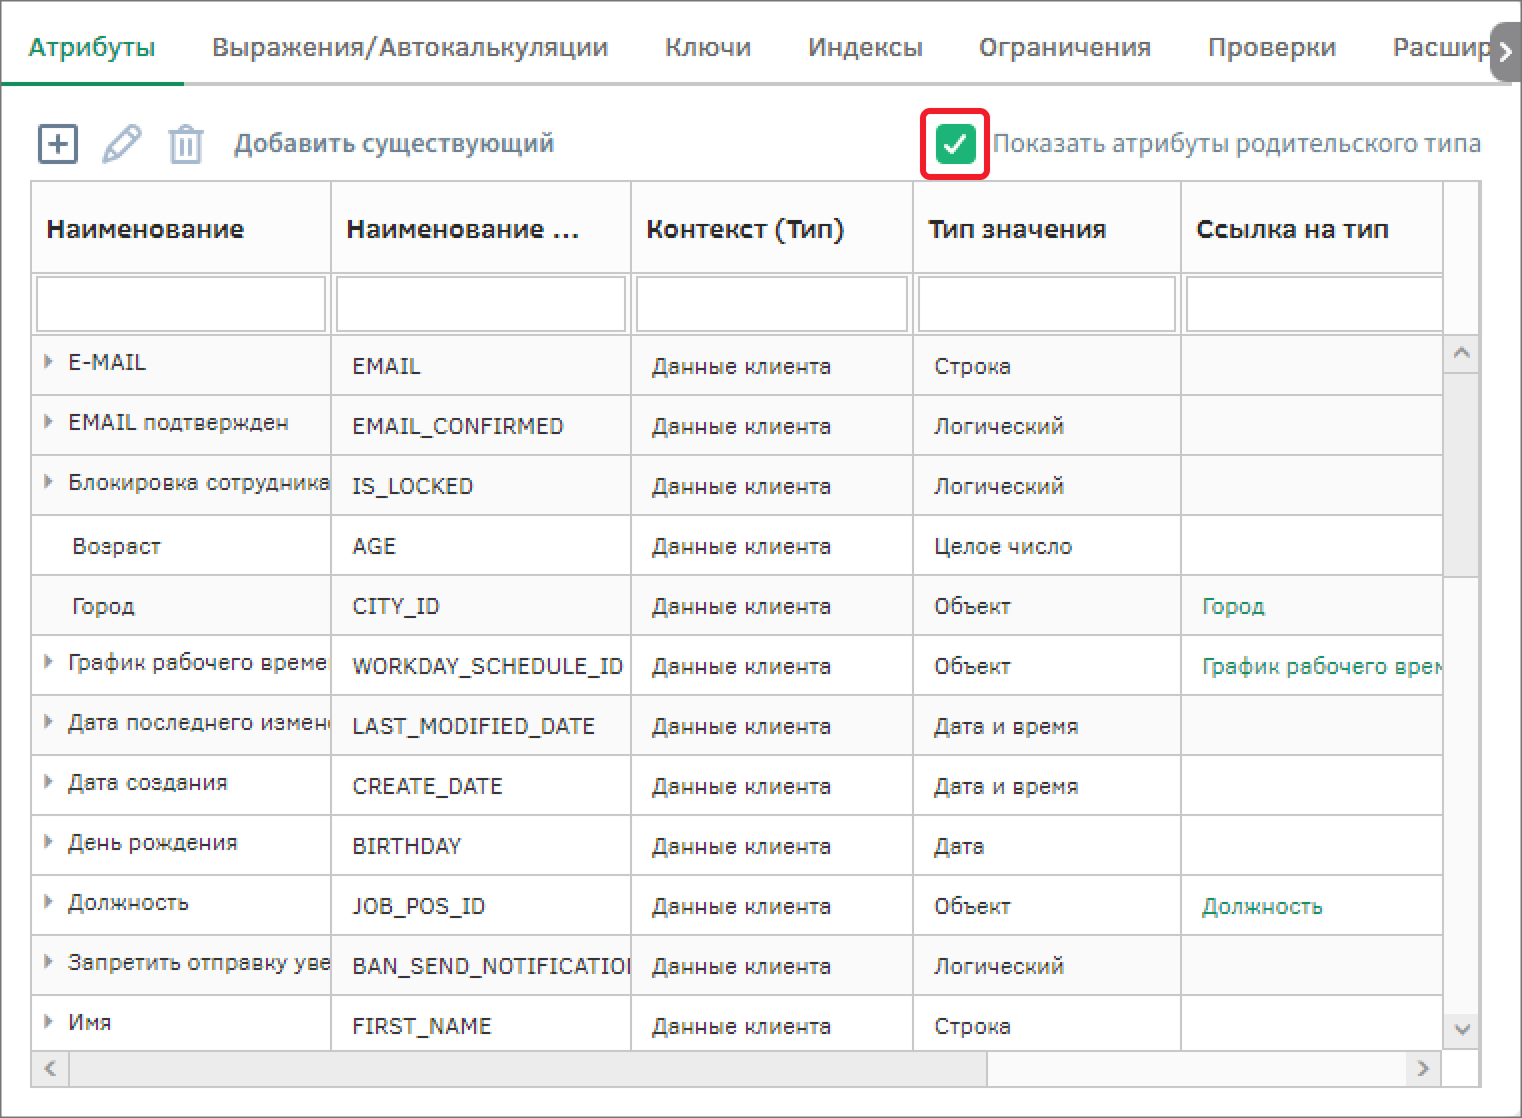Image resolution: width=1522 pixels, height=1118 pixels.
Task: Expand the Должность attribute row
Action: click(x=48, y=902)
